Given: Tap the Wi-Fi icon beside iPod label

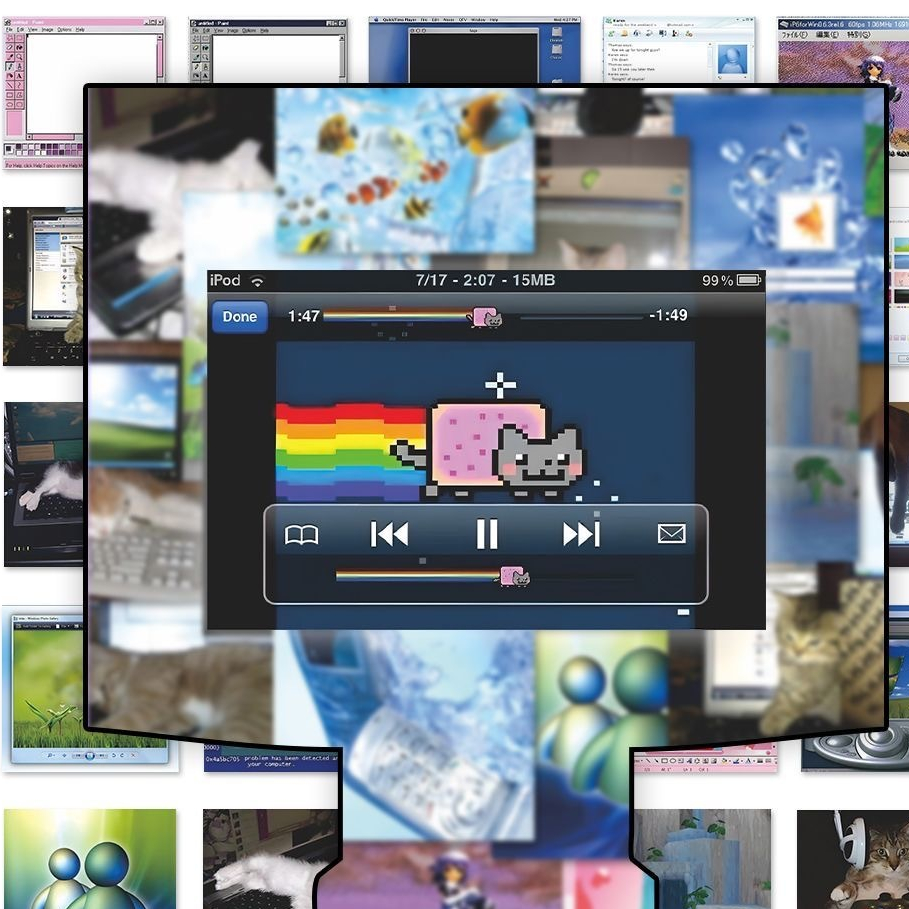Looking at the screenshot, I should click(257, 281).
